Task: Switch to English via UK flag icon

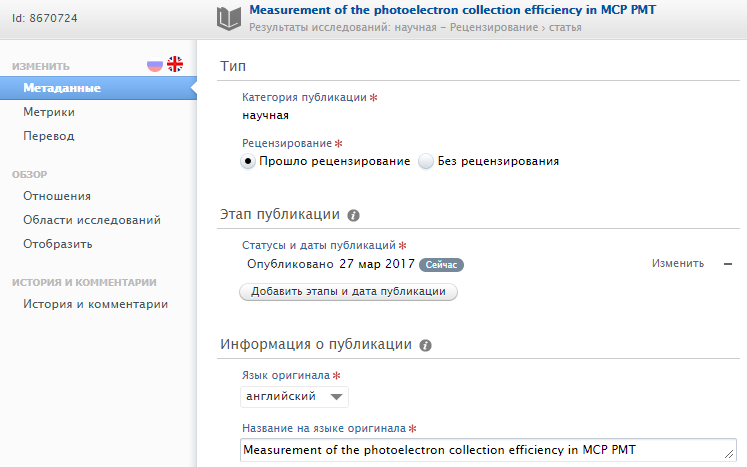Action: pyautogui.click(x=175, y=65)
